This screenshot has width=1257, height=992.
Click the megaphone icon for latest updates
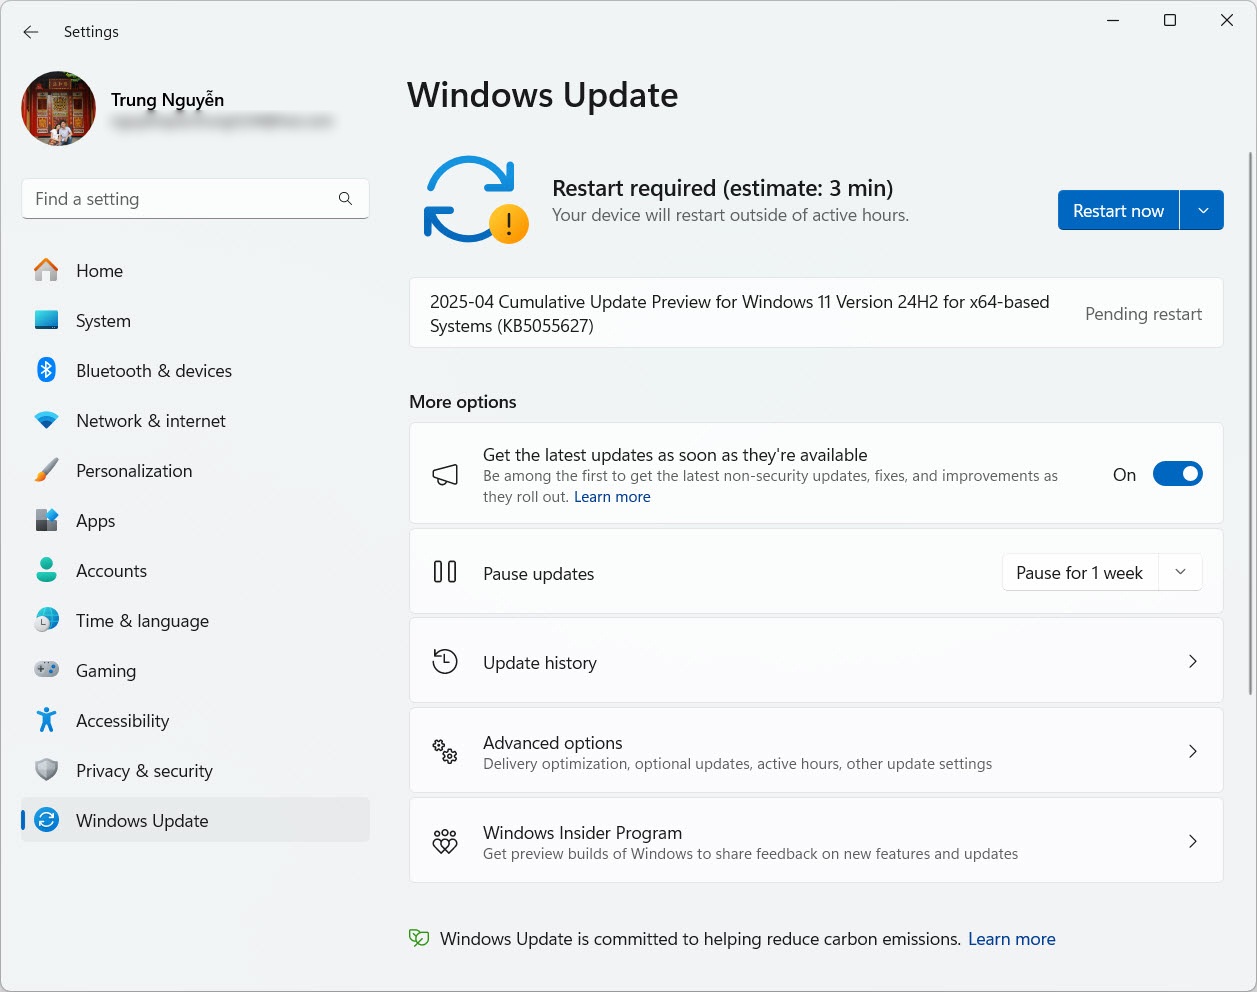point(445,474)
